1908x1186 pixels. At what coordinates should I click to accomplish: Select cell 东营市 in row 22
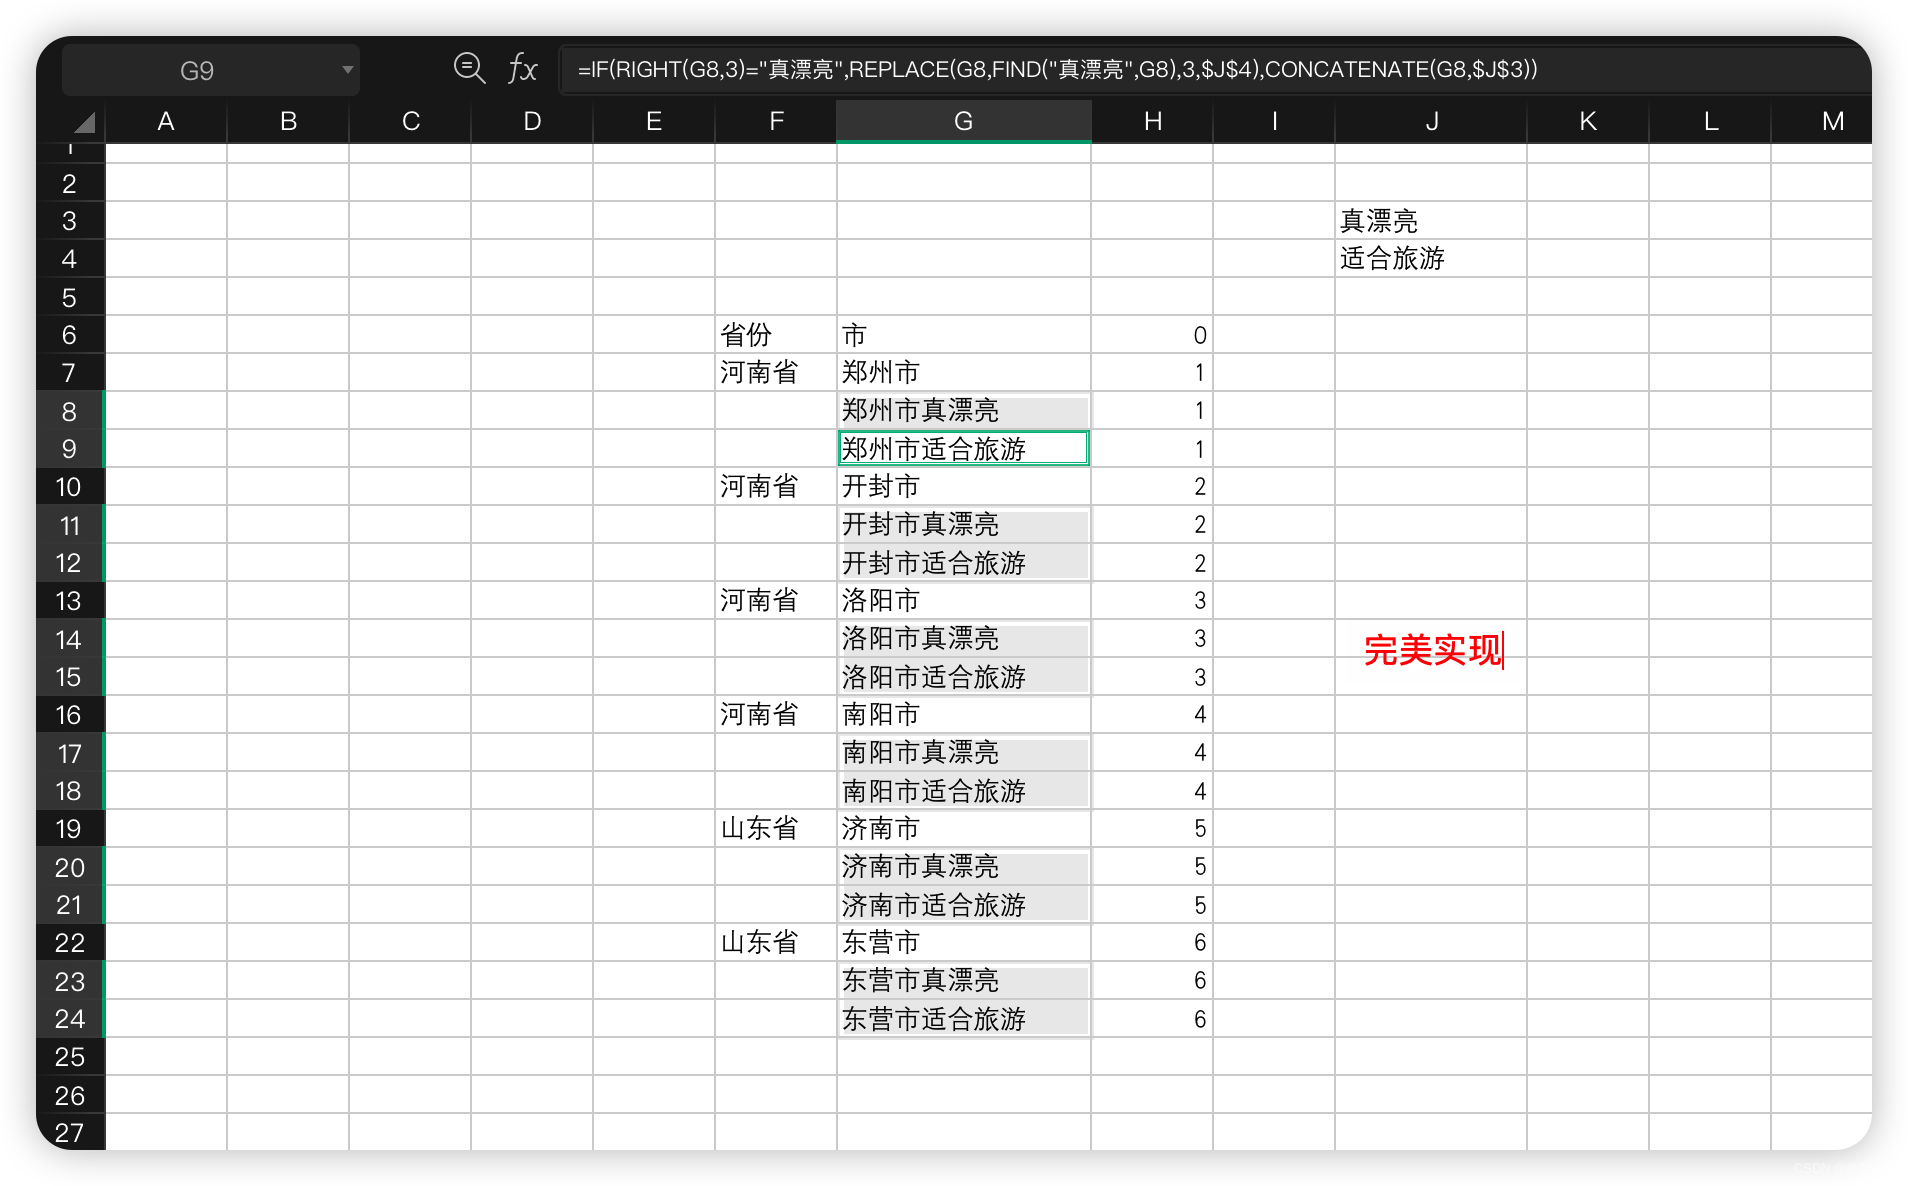(x=964, y=943)
